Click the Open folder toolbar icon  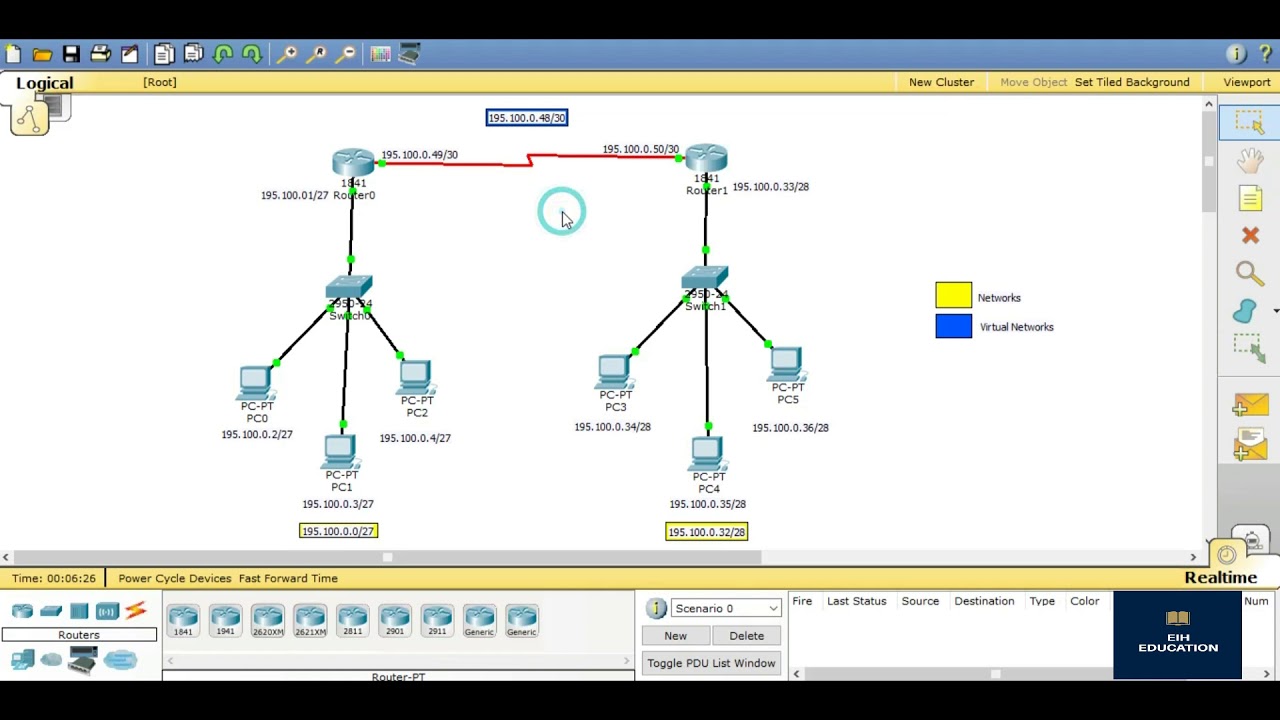point(42,54)
